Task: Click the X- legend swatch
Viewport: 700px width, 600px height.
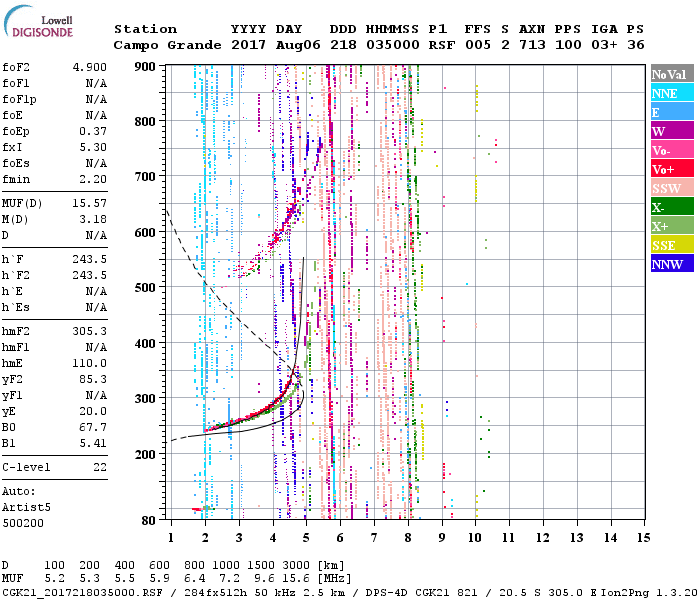Action: click(672, 207)
